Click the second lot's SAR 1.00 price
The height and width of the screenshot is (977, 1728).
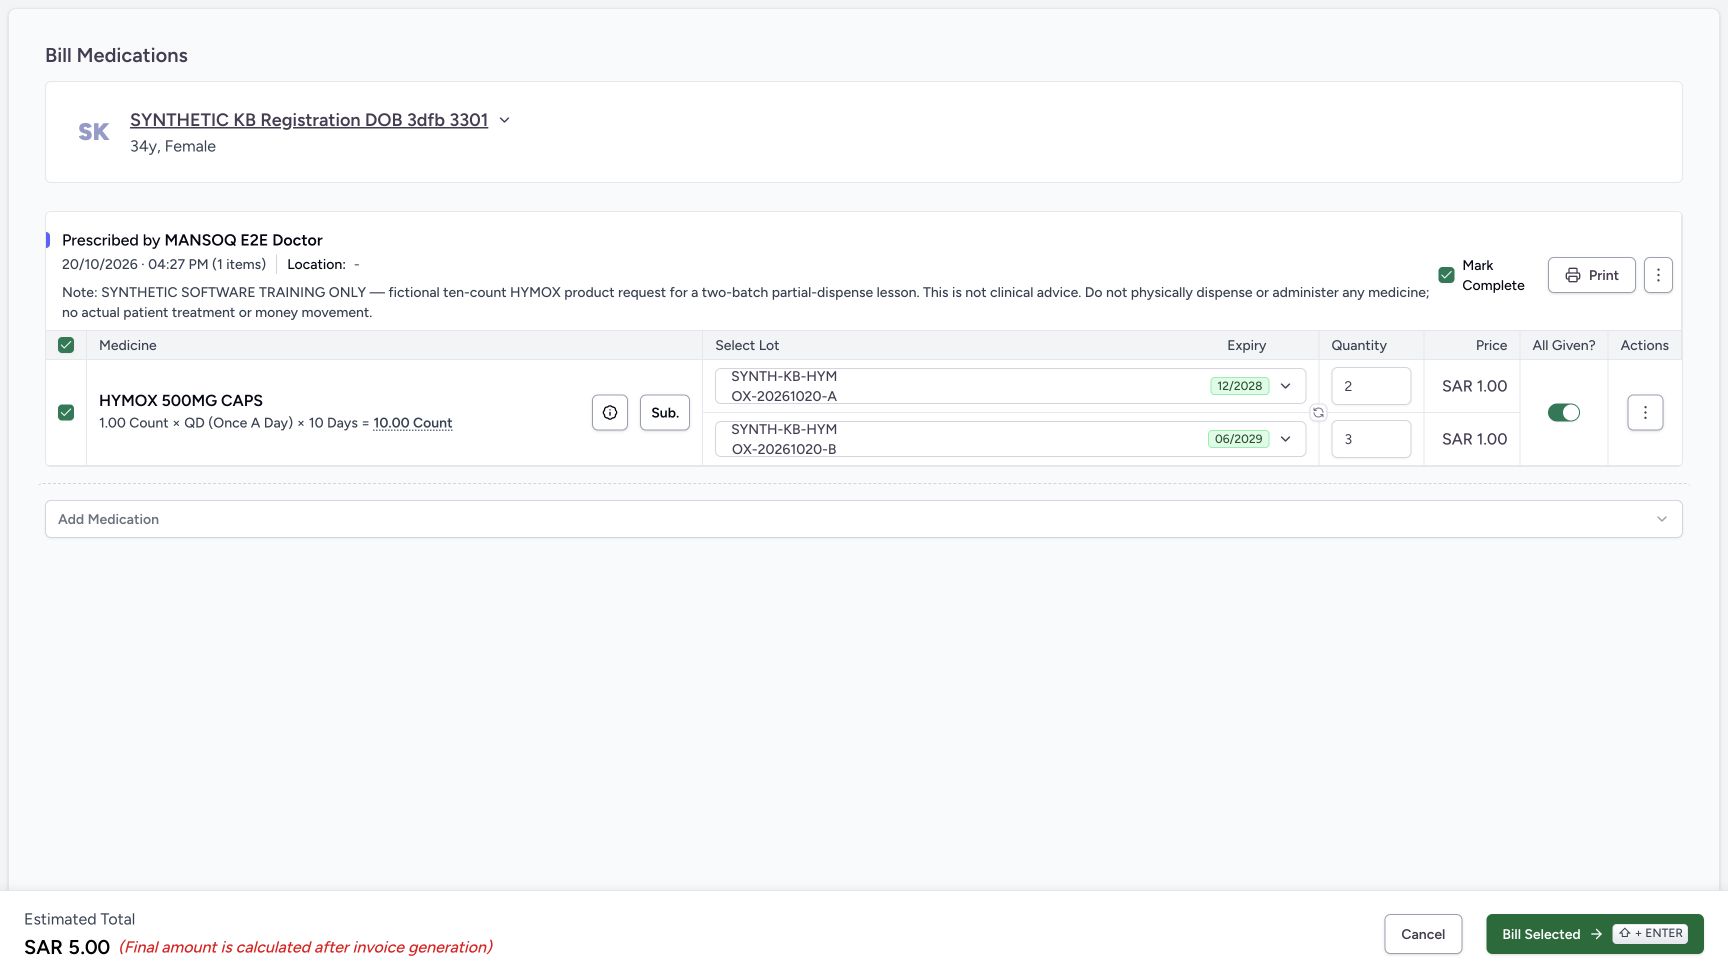click(x=1474, y=439)
